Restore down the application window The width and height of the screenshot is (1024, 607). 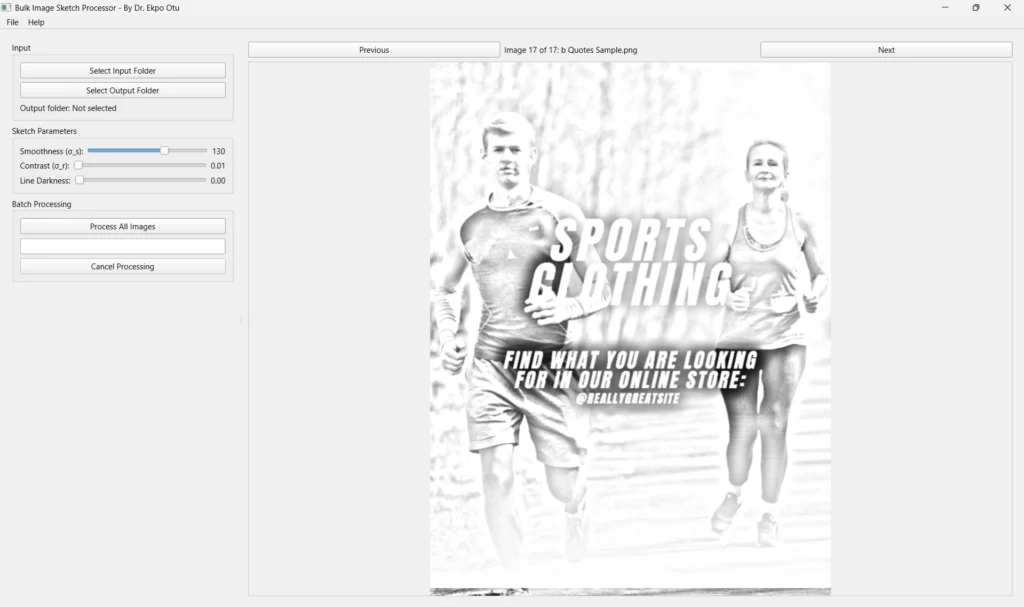[x=976, y=8]
